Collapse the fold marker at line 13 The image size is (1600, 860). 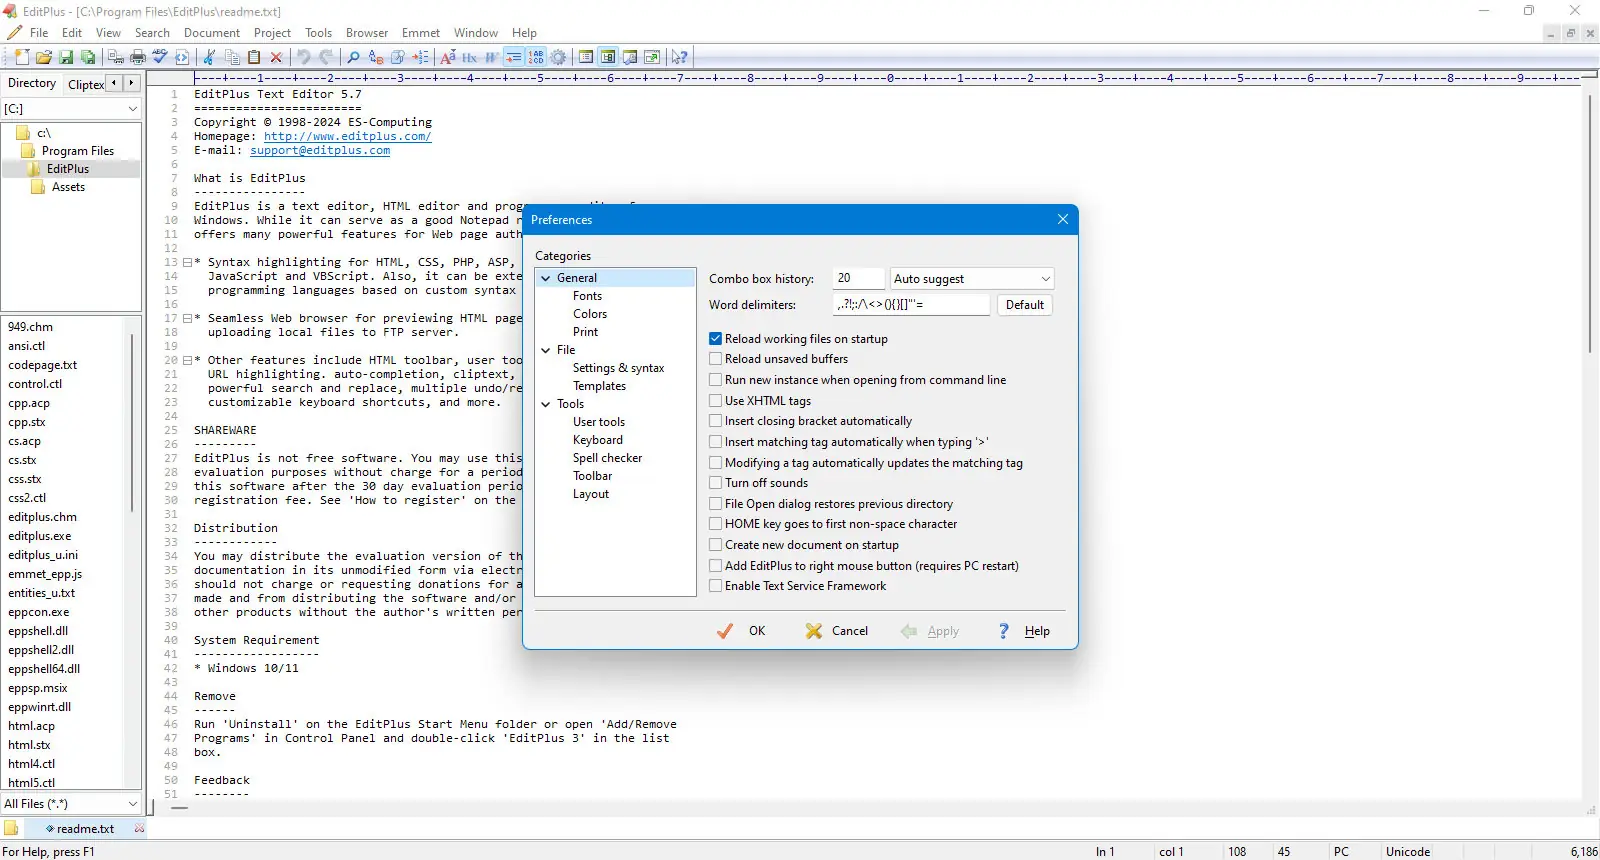coord(187,263)
